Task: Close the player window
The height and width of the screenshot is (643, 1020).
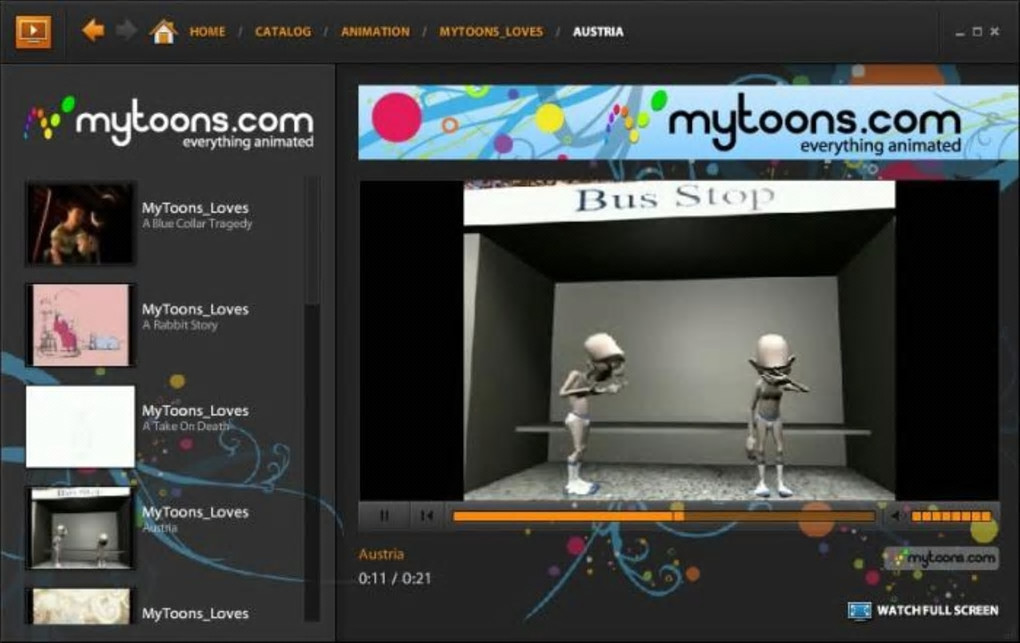Action: pos(995,31)
